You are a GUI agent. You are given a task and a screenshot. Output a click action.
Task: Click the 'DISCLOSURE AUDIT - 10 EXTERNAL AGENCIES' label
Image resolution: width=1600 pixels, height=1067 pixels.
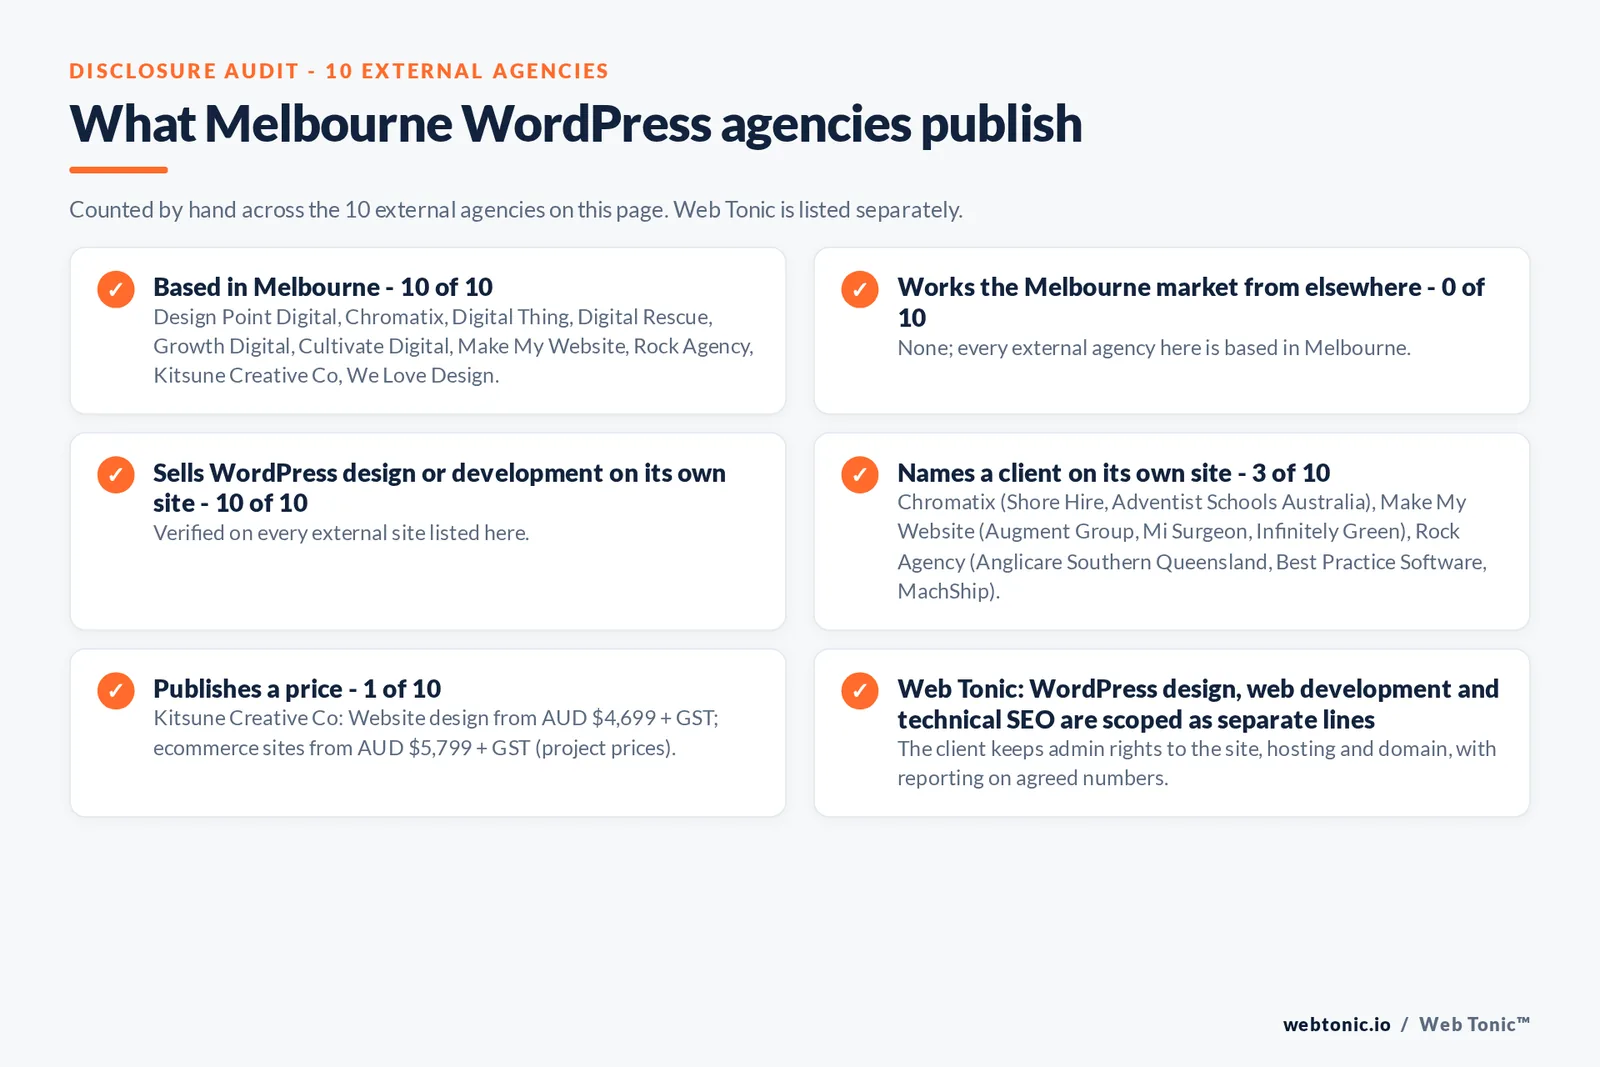tap(339, 71)
